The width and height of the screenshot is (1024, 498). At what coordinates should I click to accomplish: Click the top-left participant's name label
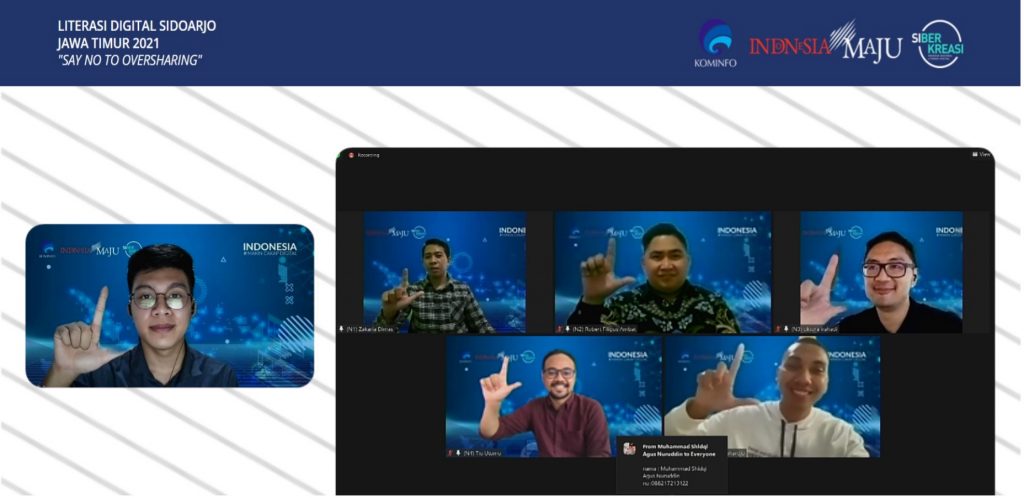click(371, 328)
